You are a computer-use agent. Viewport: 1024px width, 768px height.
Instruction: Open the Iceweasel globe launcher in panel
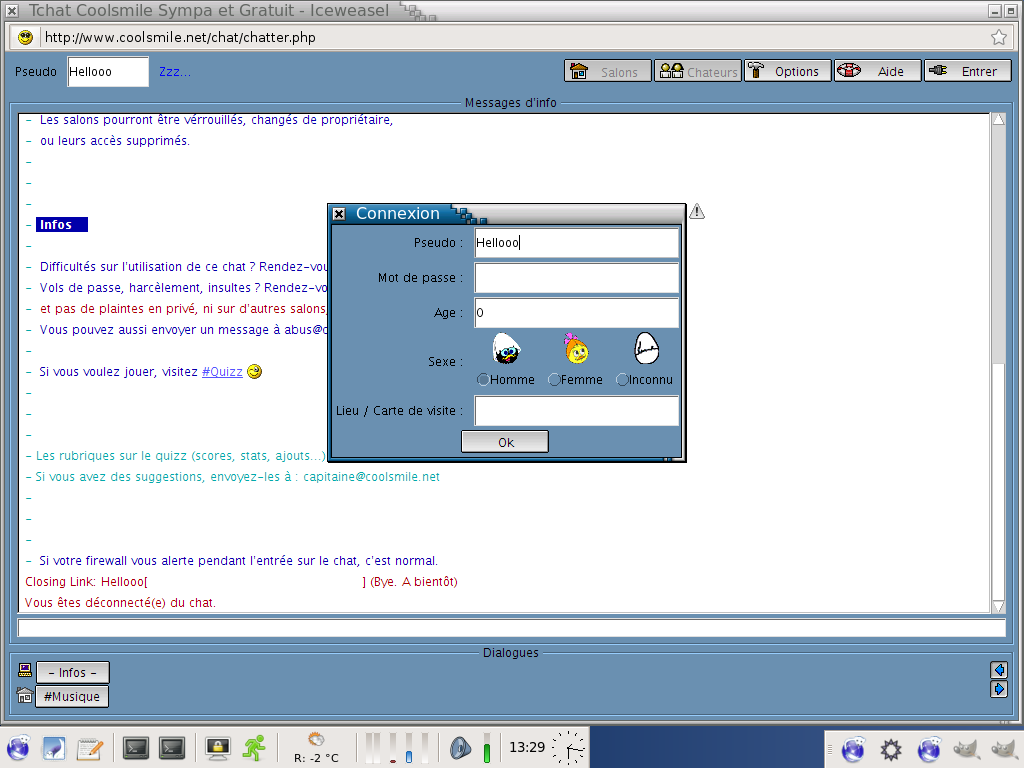coord(18,747)
